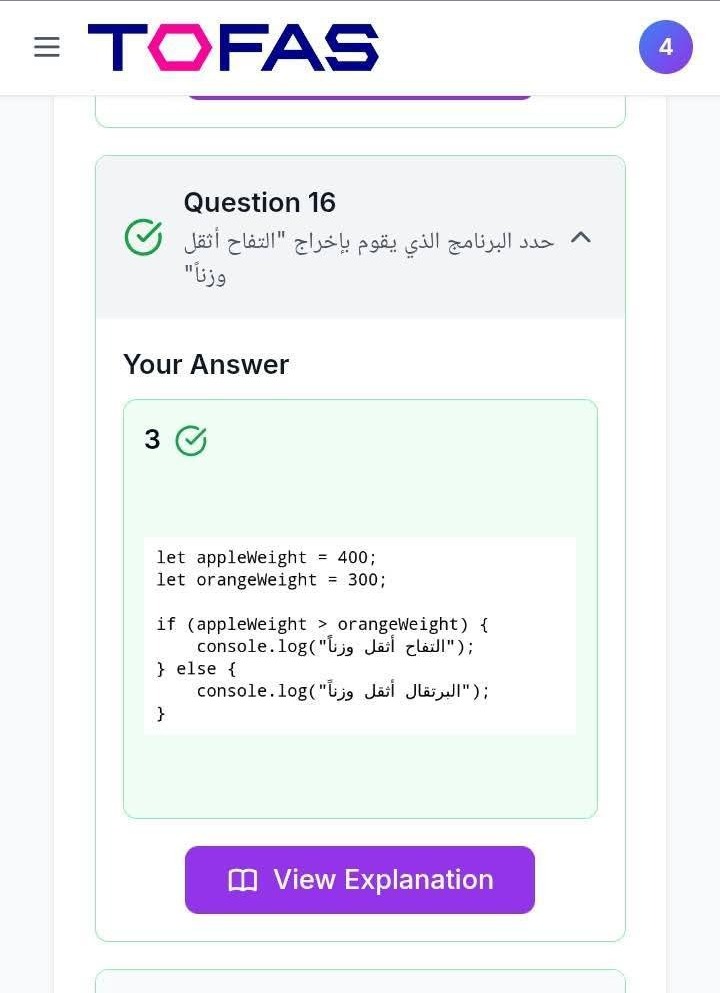This screenshot has height=993, width=720.
Task: Open the hamburger navigation menu
Action: point(47,47)
